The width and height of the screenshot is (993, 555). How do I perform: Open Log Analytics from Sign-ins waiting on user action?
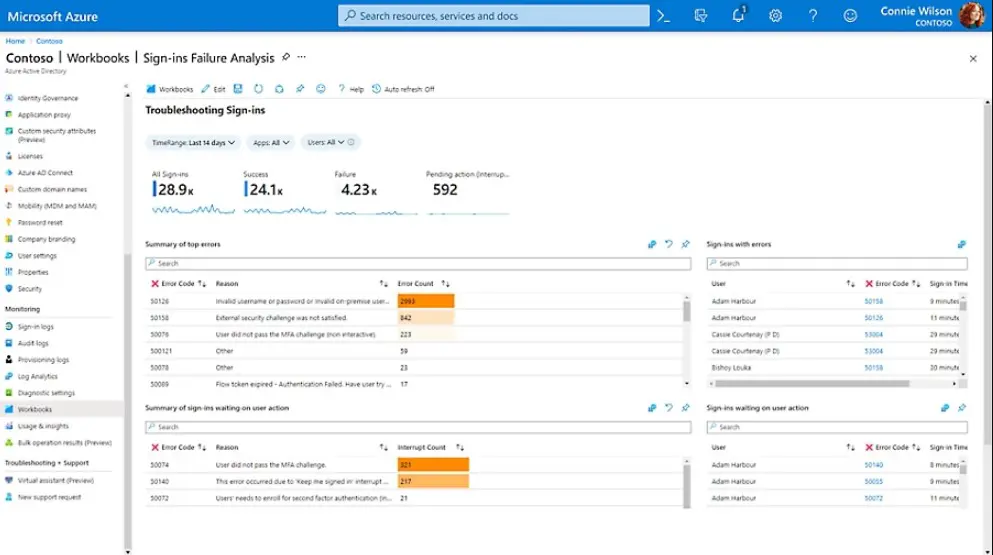pyautogui.click(x=945, y=408)
